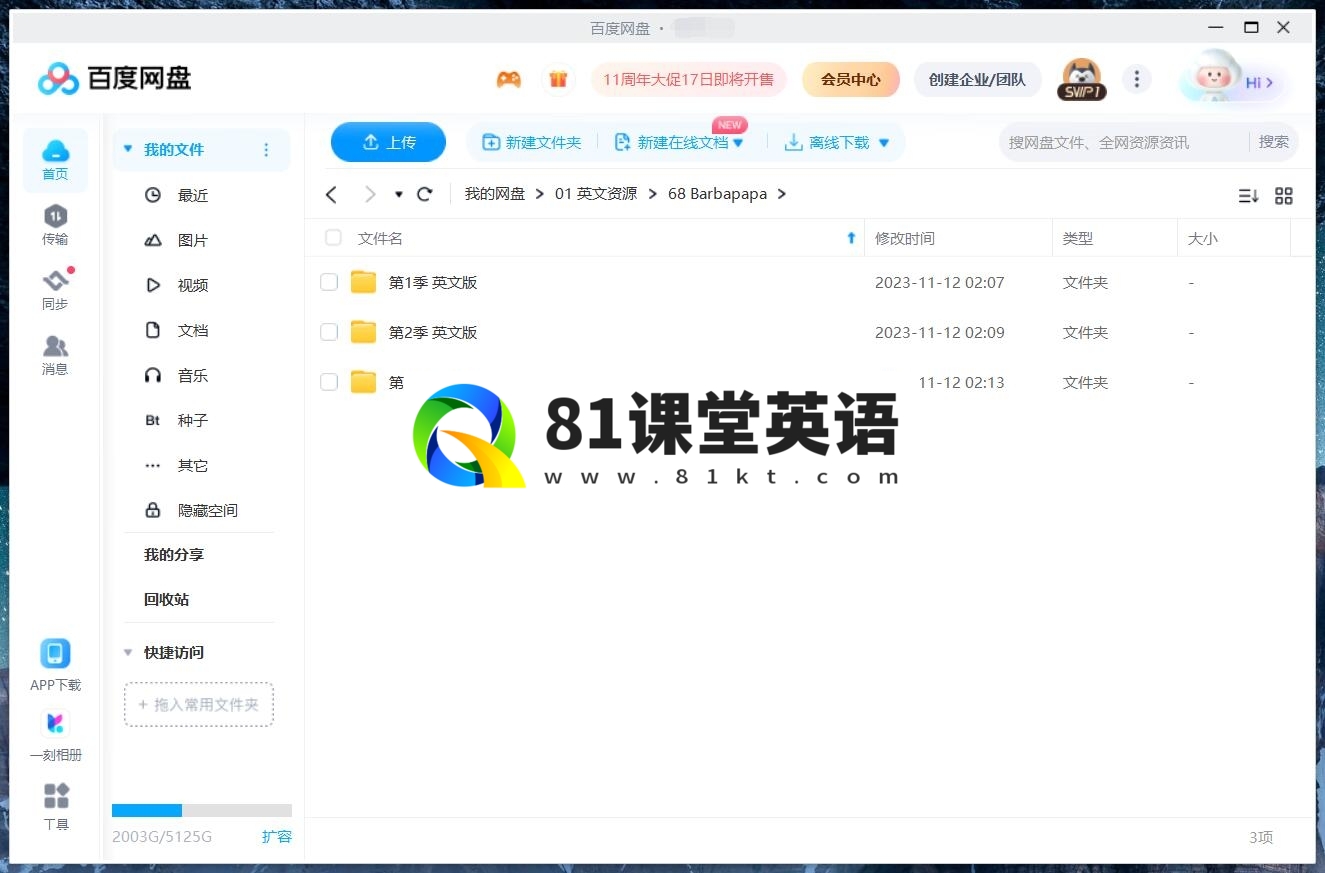Tick the select-all checkbox in header row
Viewport: 1325px width, 873px height.
333,238
